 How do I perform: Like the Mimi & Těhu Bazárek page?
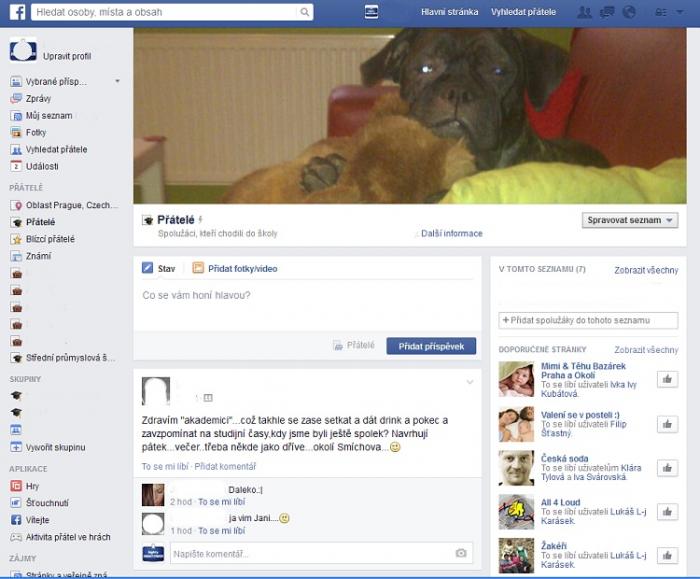click(667, 379)
